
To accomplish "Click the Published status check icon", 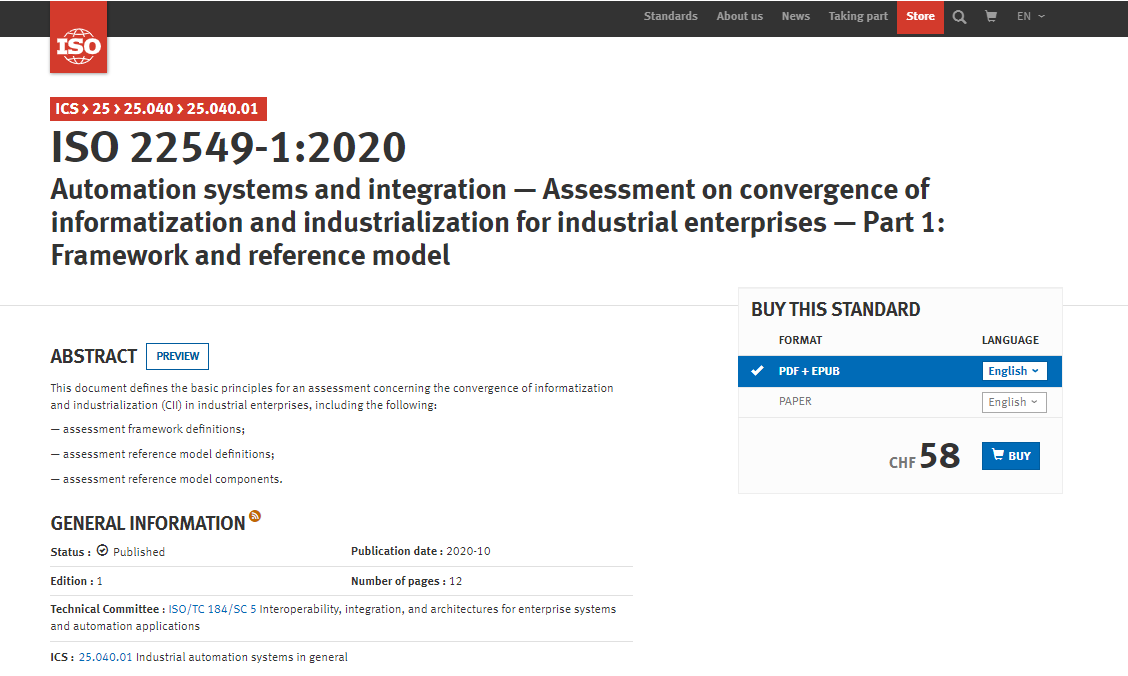I will 102,551.
